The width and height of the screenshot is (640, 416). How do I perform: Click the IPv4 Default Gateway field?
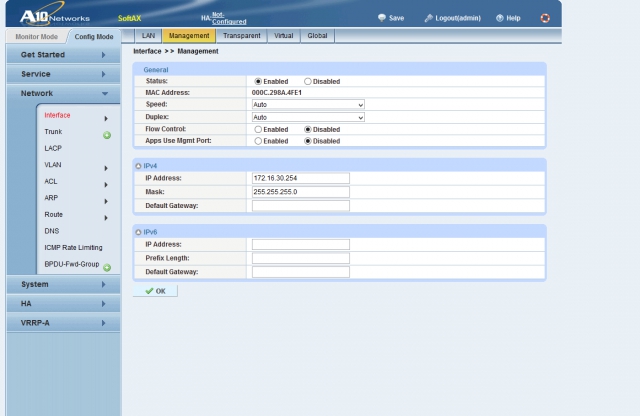[x=301, y=205]
